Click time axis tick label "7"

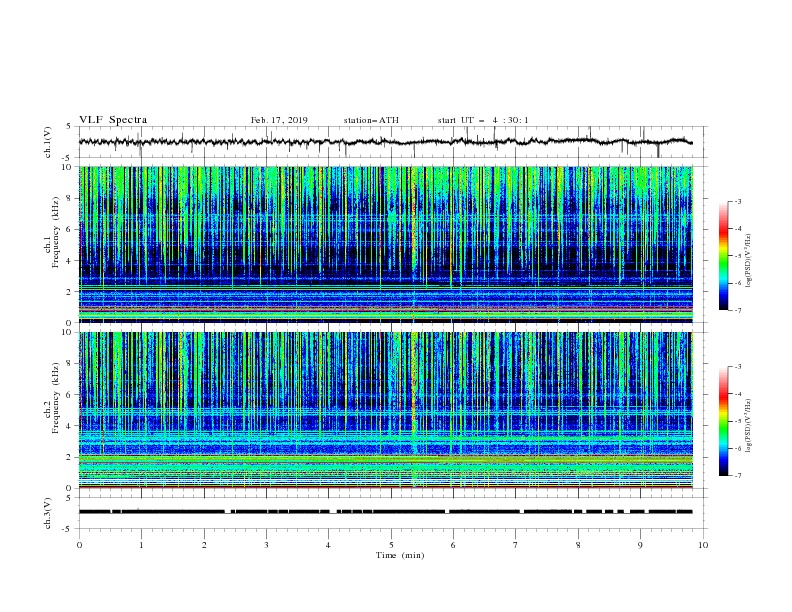pos(516,545)
